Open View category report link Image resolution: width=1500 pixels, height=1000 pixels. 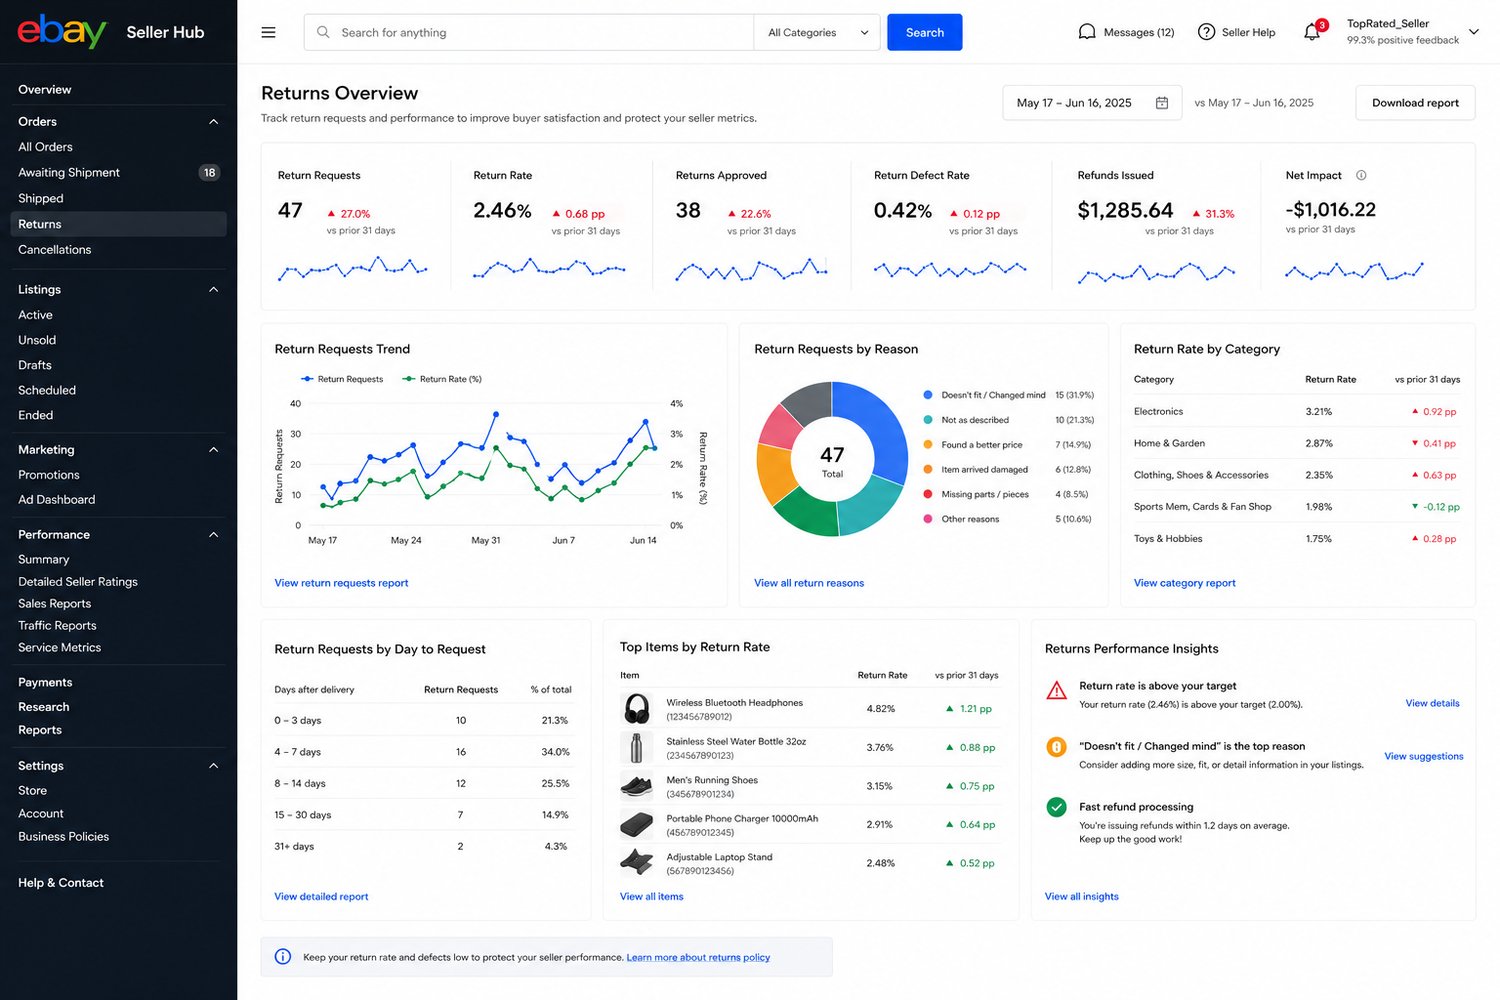click(1185, 583)
